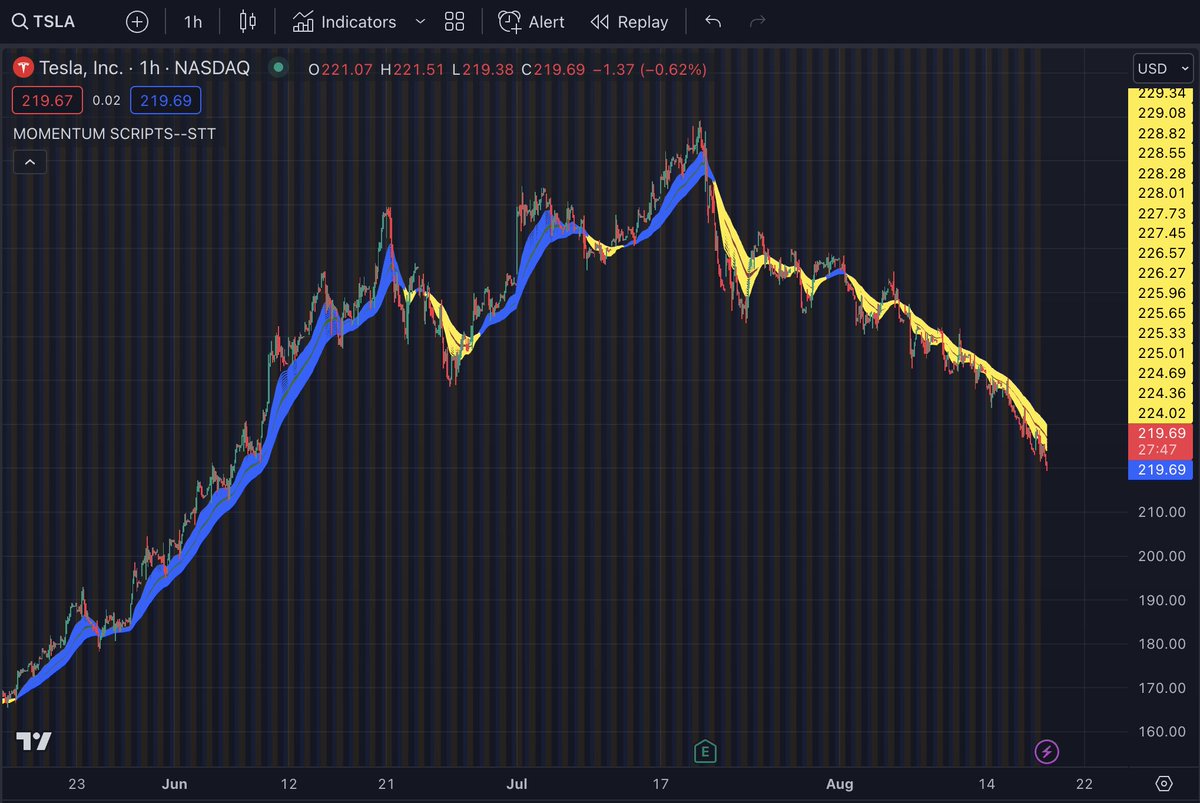Click the L219.38 low value
The height and width of the screenshot is (803, 1200).
(484, 69)
